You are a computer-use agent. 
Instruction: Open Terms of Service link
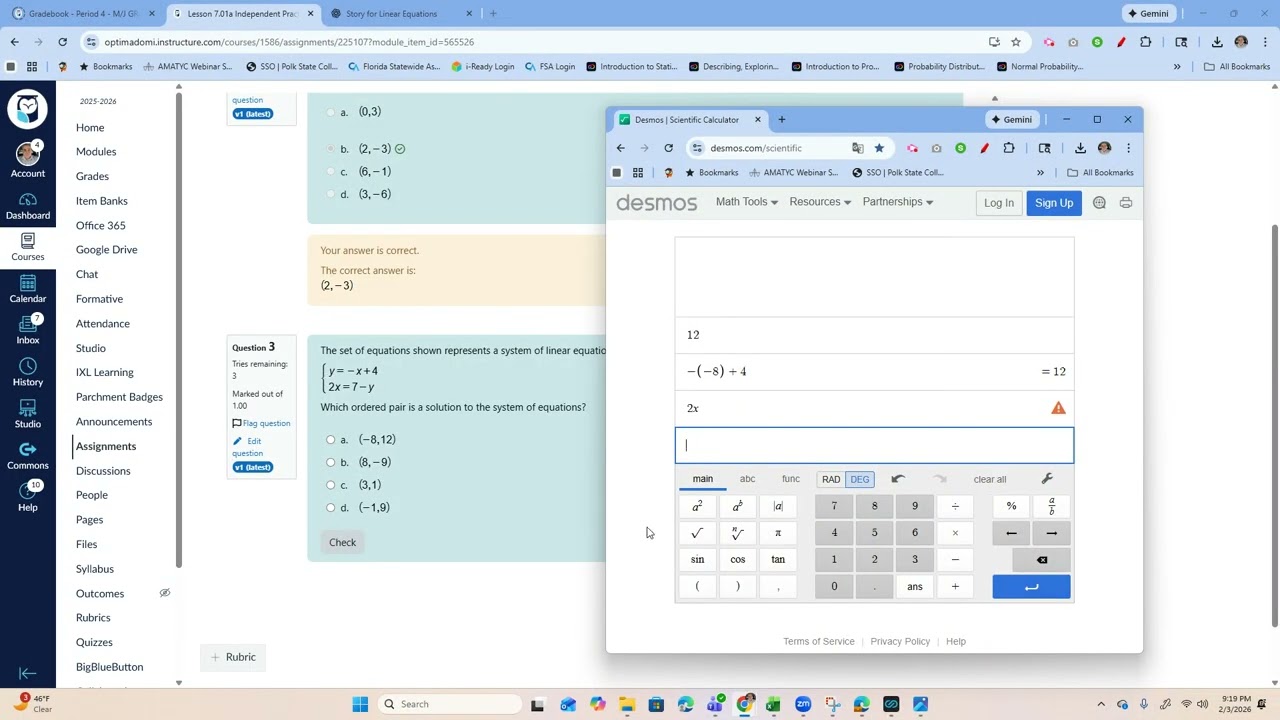pos(819,642)
